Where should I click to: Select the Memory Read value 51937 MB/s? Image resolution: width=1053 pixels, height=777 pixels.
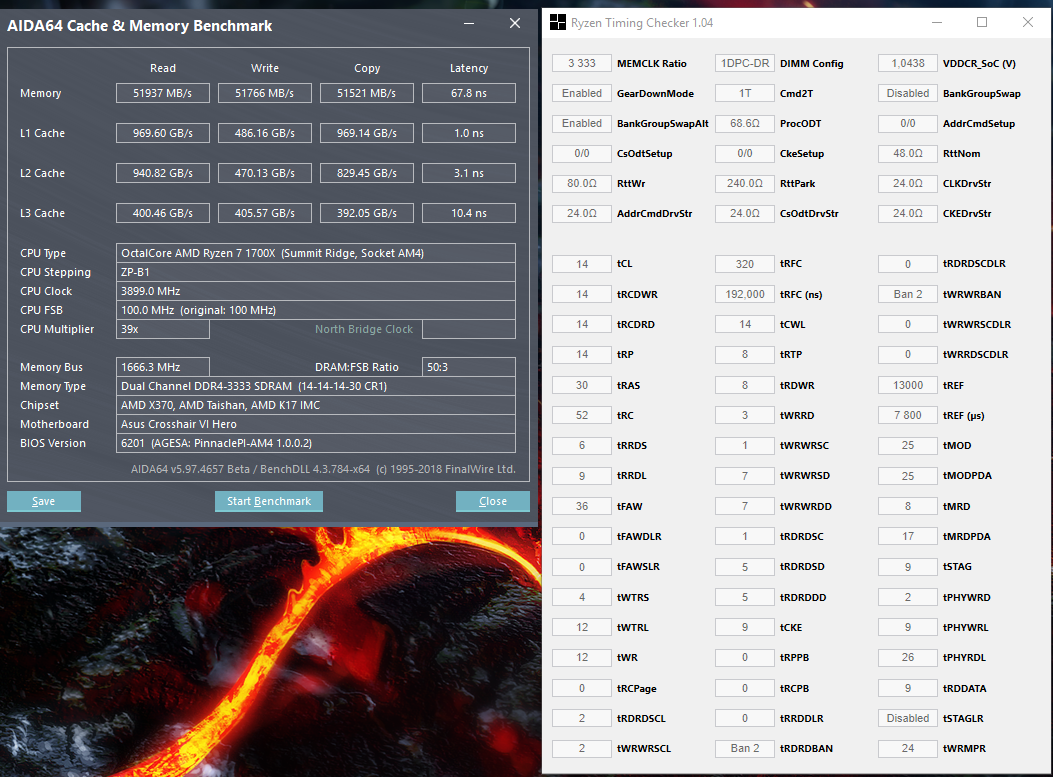click(163, 93)
